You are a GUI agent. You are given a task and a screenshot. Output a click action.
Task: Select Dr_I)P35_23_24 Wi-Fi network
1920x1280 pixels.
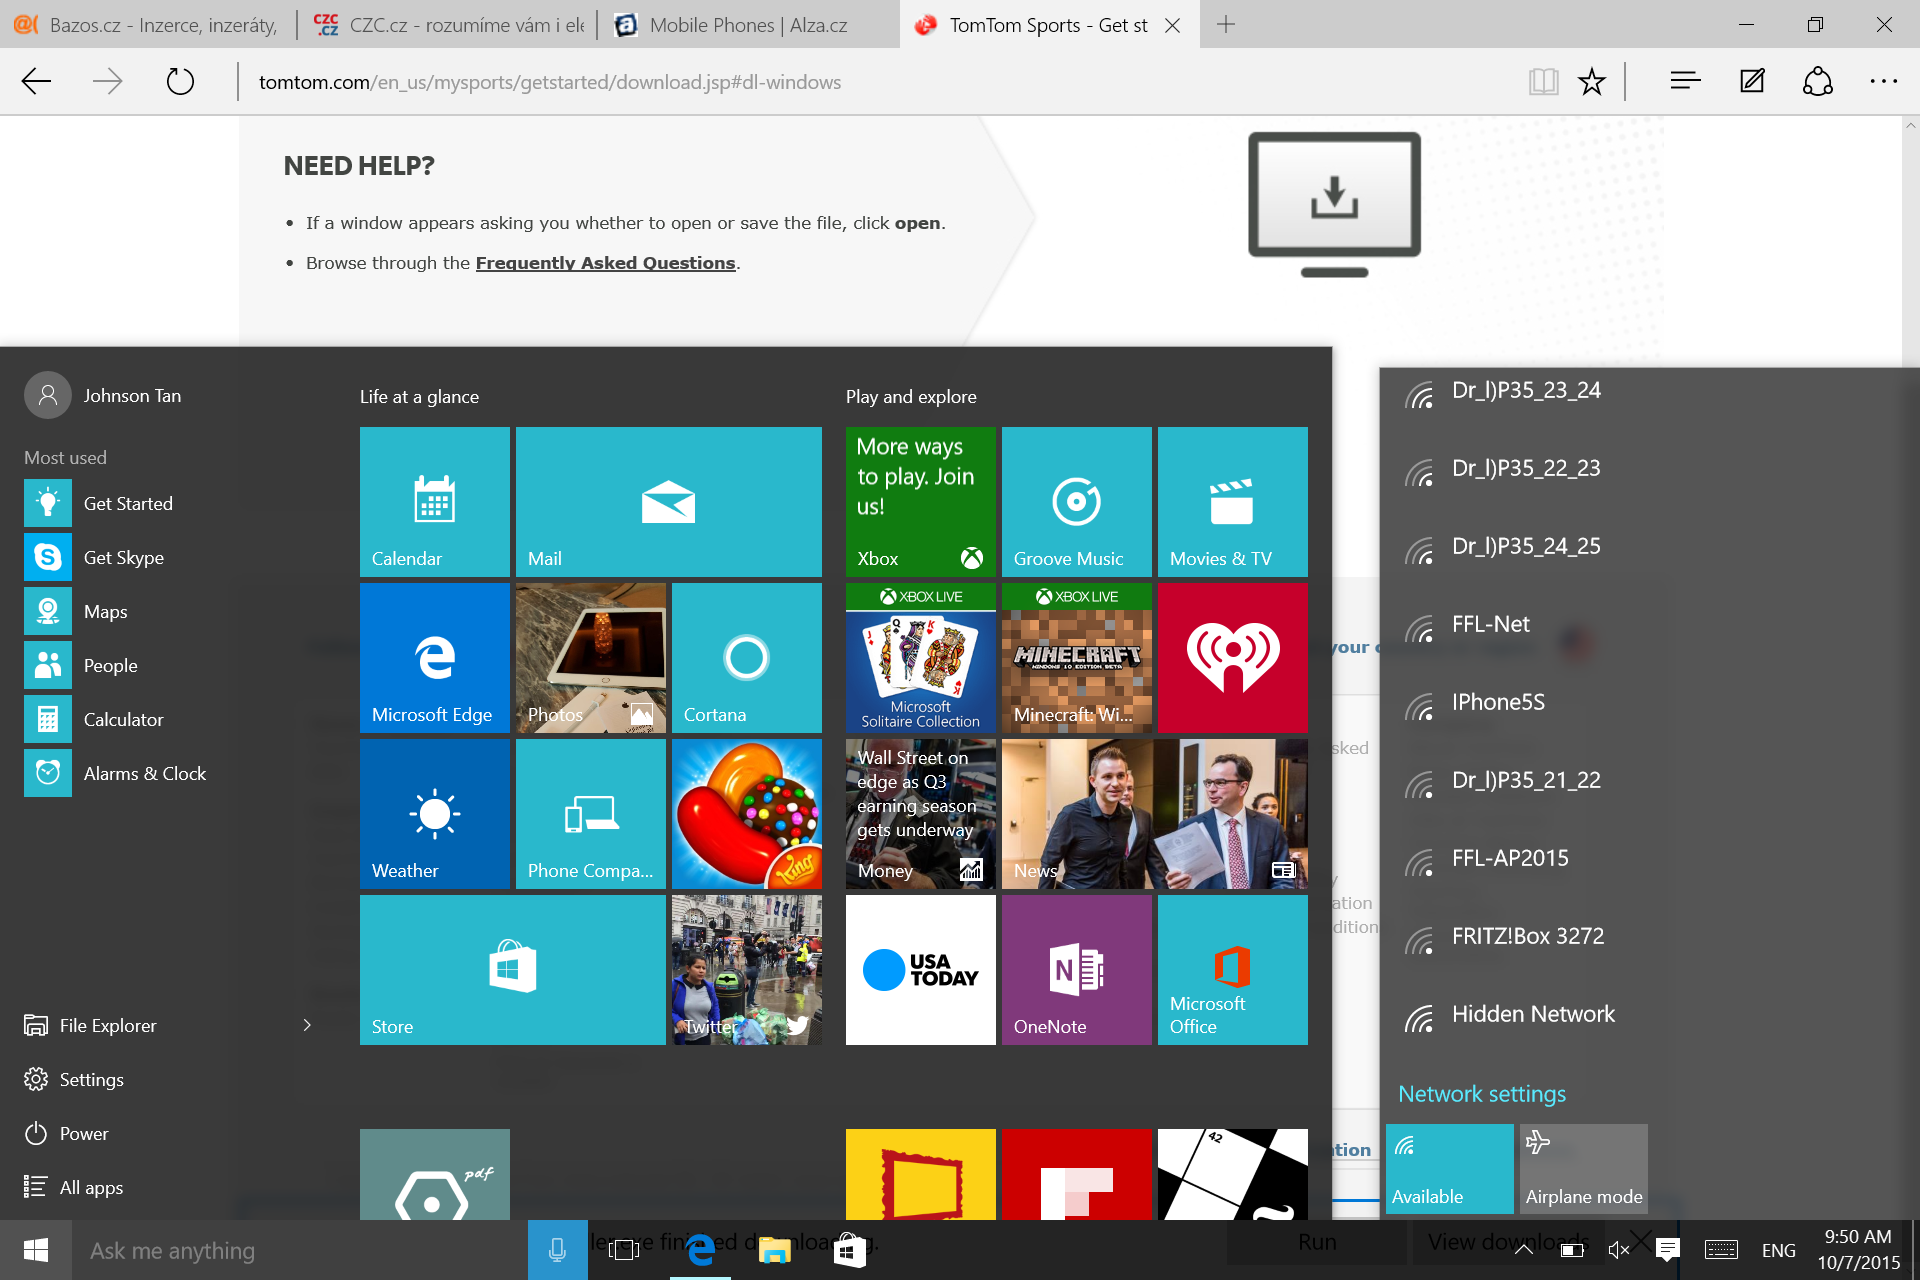(x=1650, y=391)
